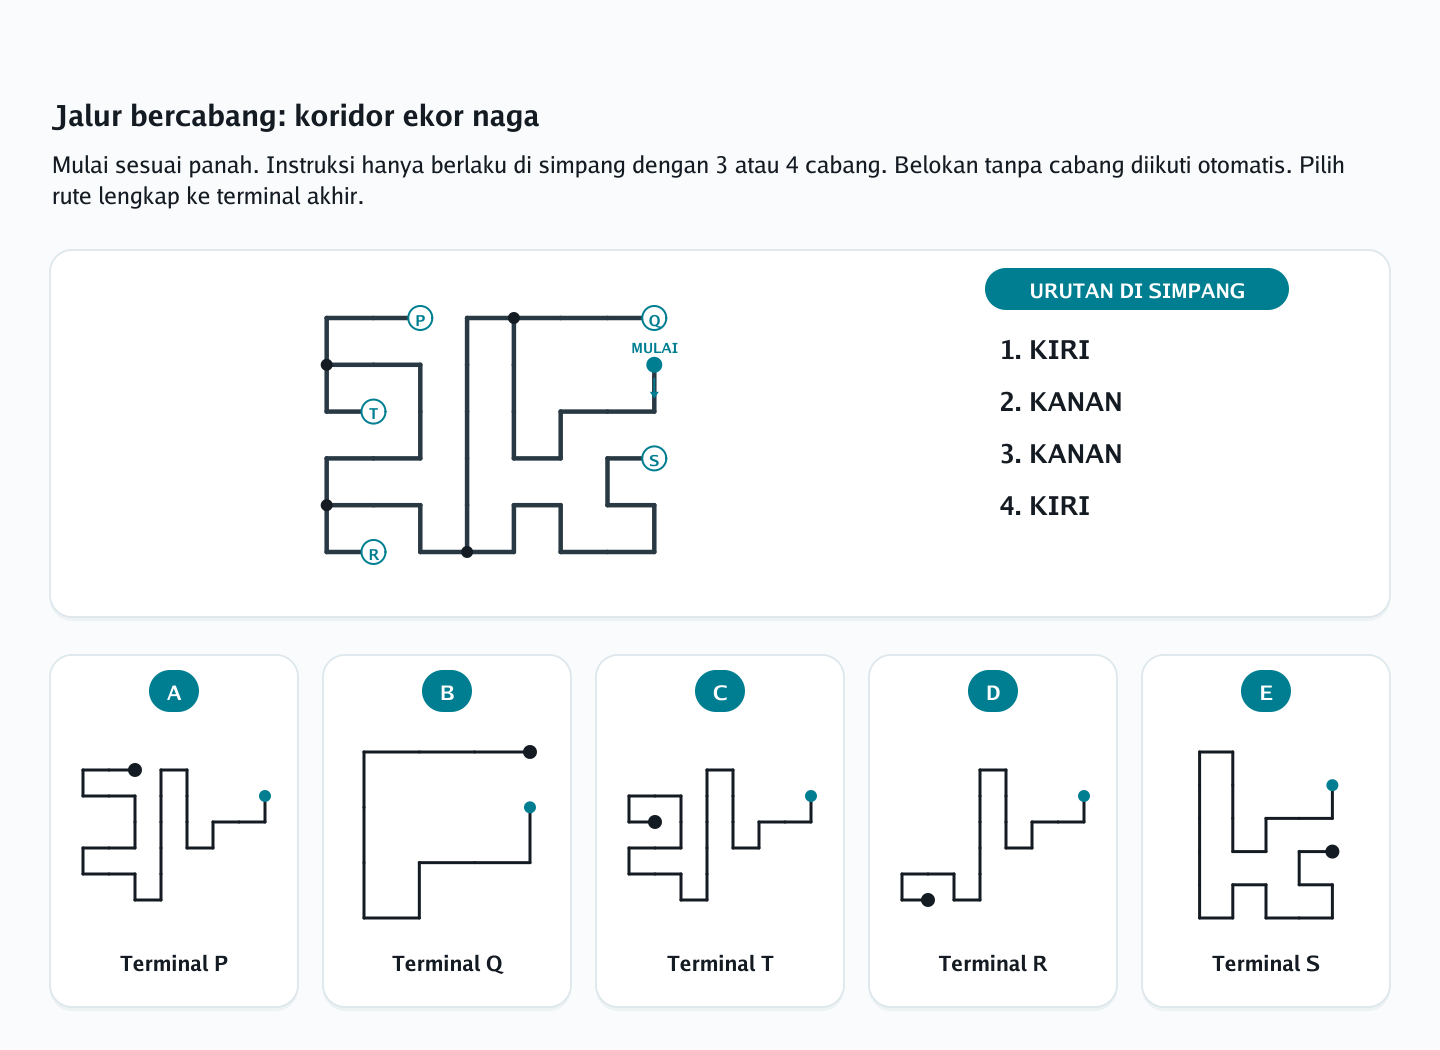Click the Terminal S label text

[x=1266, y=963]
